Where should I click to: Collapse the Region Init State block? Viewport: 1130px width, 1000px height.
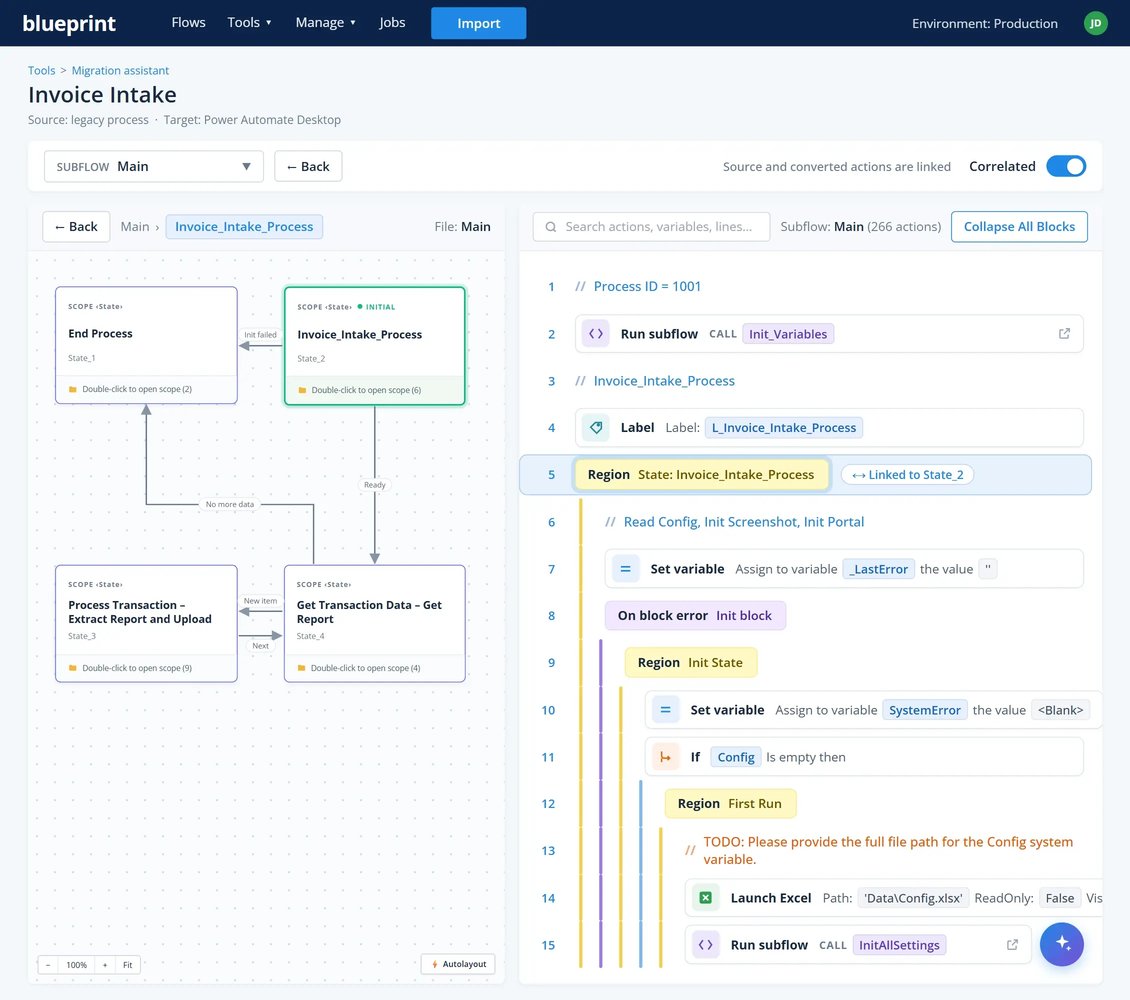pos(690,662)
